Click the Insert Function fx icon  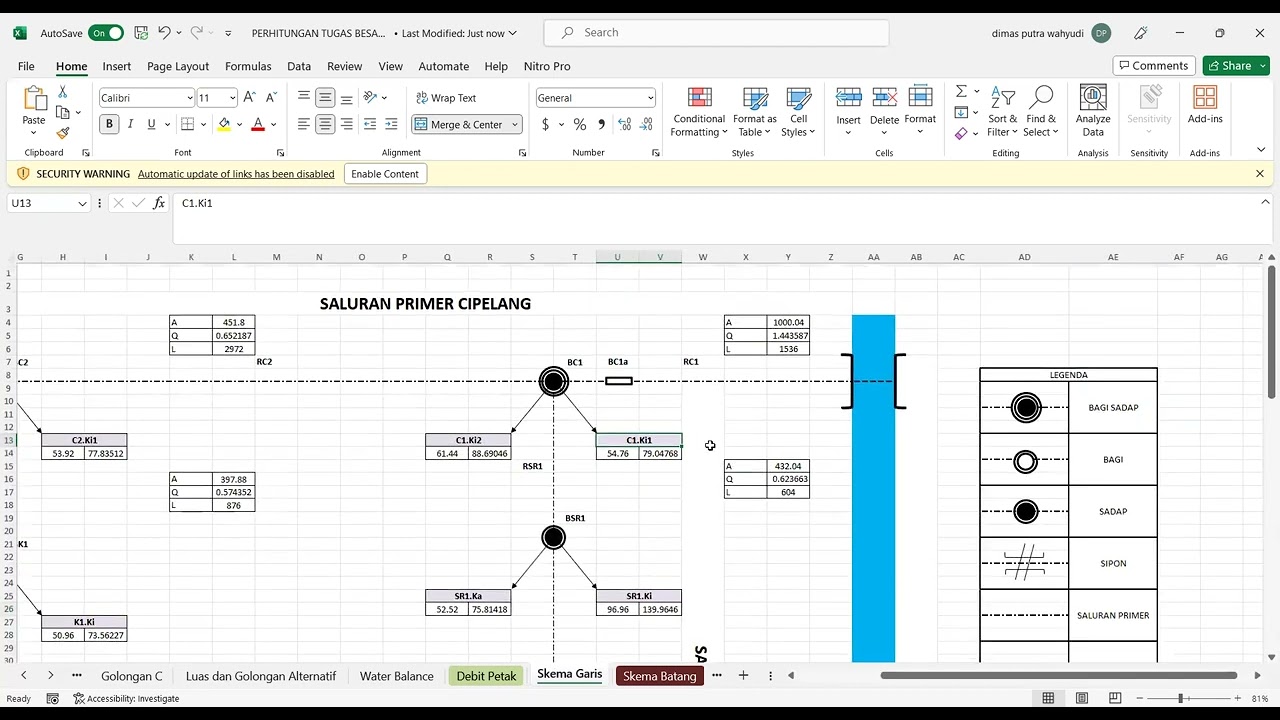click(x=159, y=203)
